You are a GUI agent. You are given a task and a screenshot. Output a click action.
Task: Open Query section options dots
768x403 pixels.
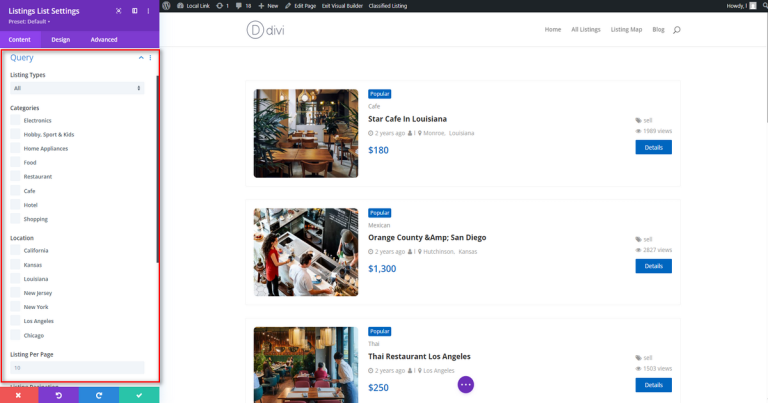(x=150, y=58)
